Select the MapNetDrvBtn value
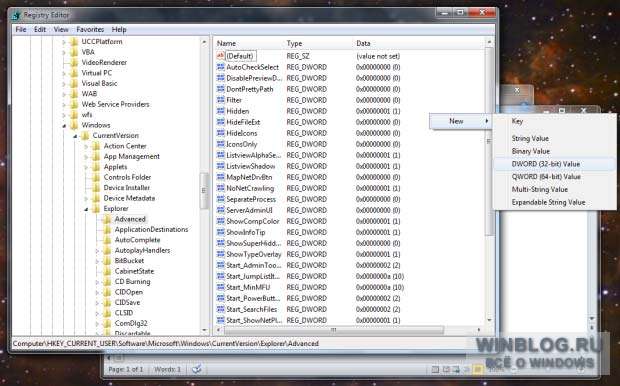Viewport: 620px width, 386px height. click(x=249, y=177)
